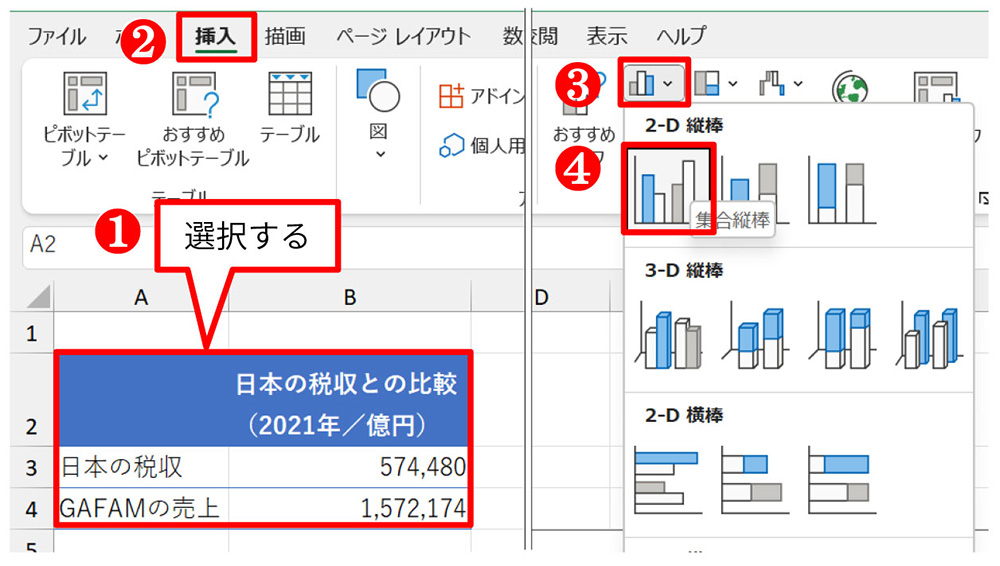Expand the hierarchy chart dropdown

tap(716, 83)
